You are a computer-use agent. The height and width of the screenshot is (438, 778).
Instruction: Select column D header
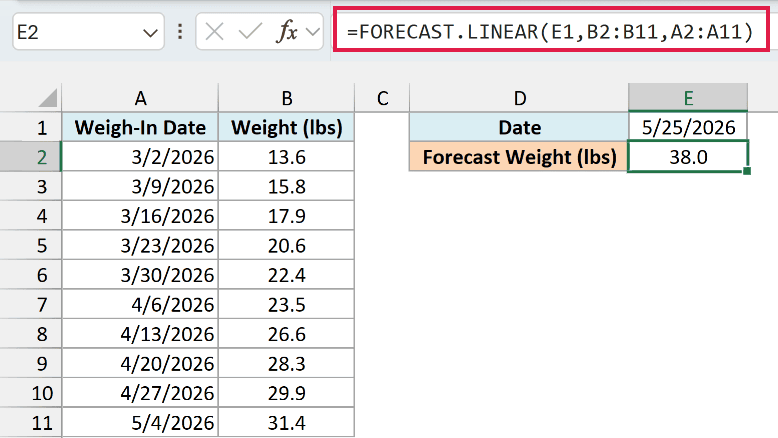(519, 98)
